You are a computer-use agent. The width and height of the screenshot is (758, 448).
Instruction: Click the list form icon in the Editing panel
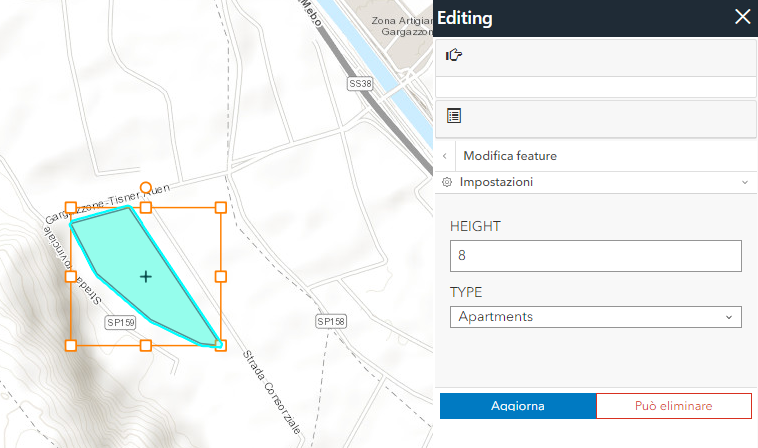454,116
